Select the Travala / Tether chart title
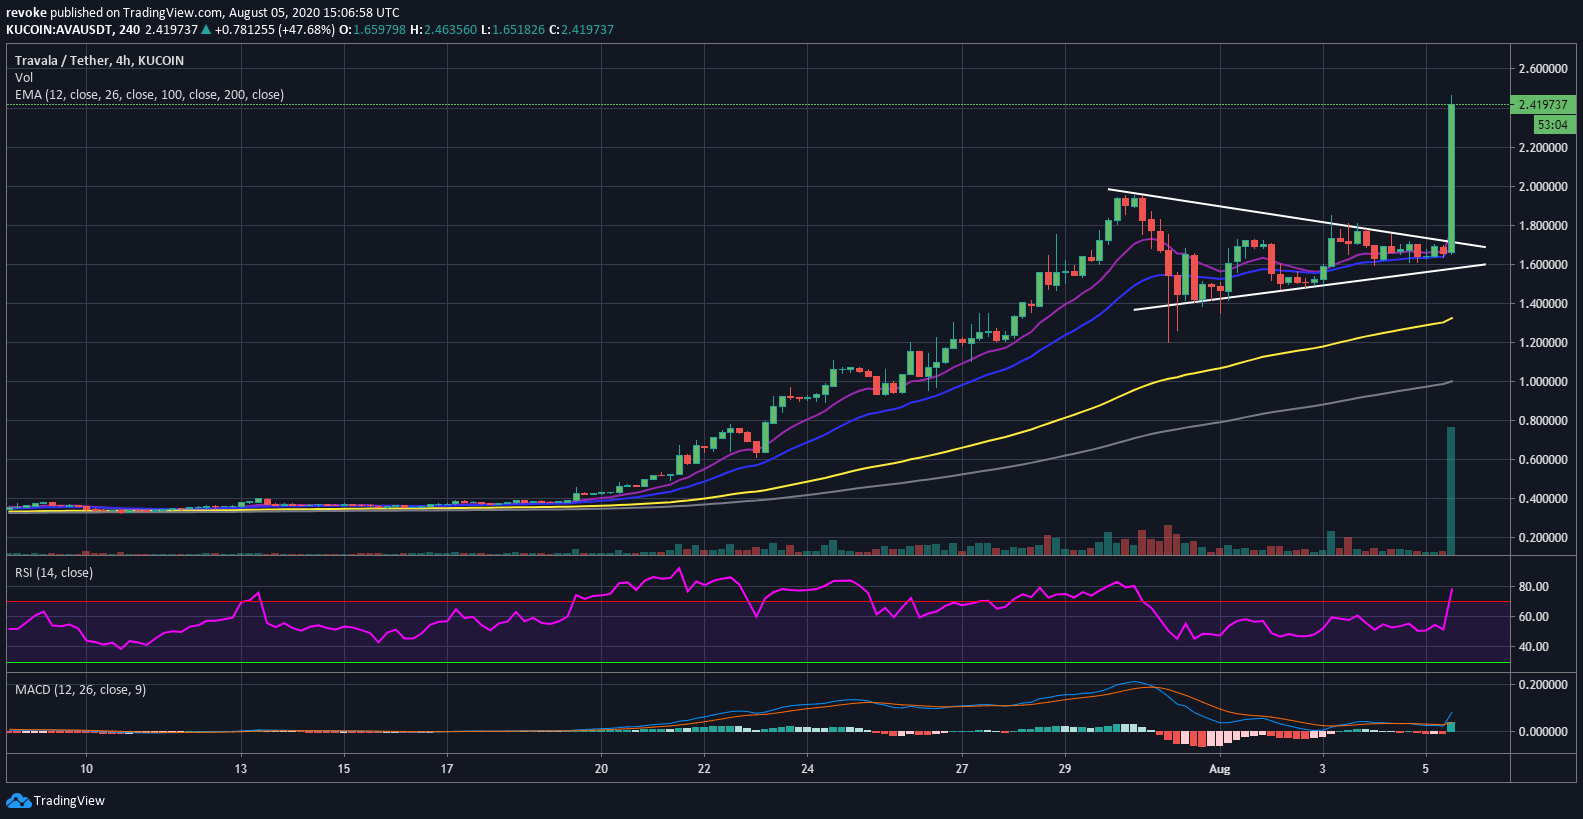 99,60
